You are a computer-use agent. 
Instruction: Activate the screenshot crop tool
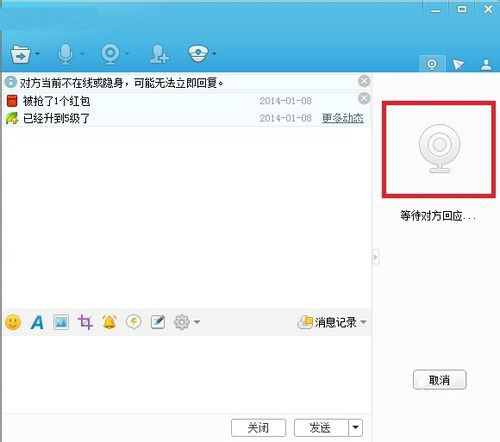85,322
